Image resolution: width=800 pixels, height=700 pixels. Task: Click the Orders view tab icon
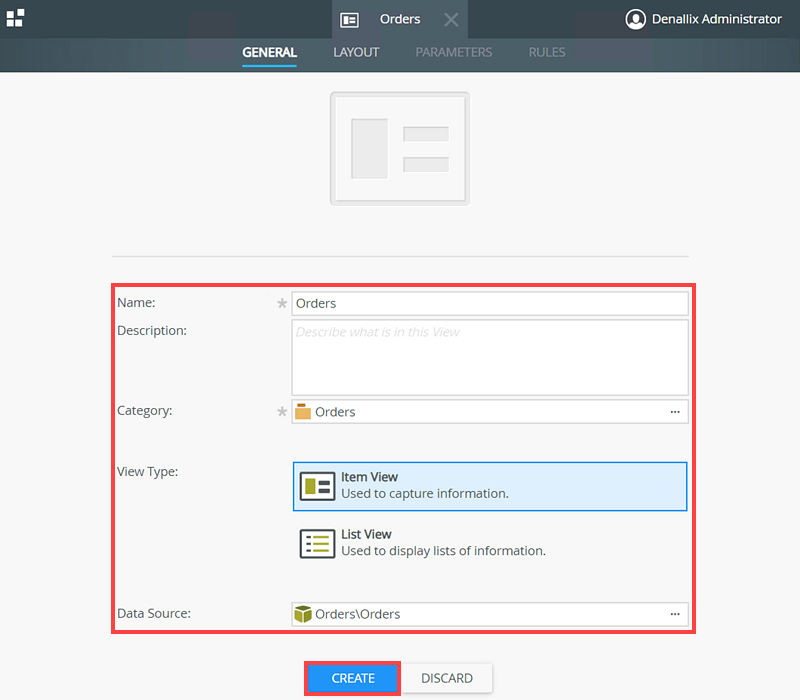pos(349,20)
